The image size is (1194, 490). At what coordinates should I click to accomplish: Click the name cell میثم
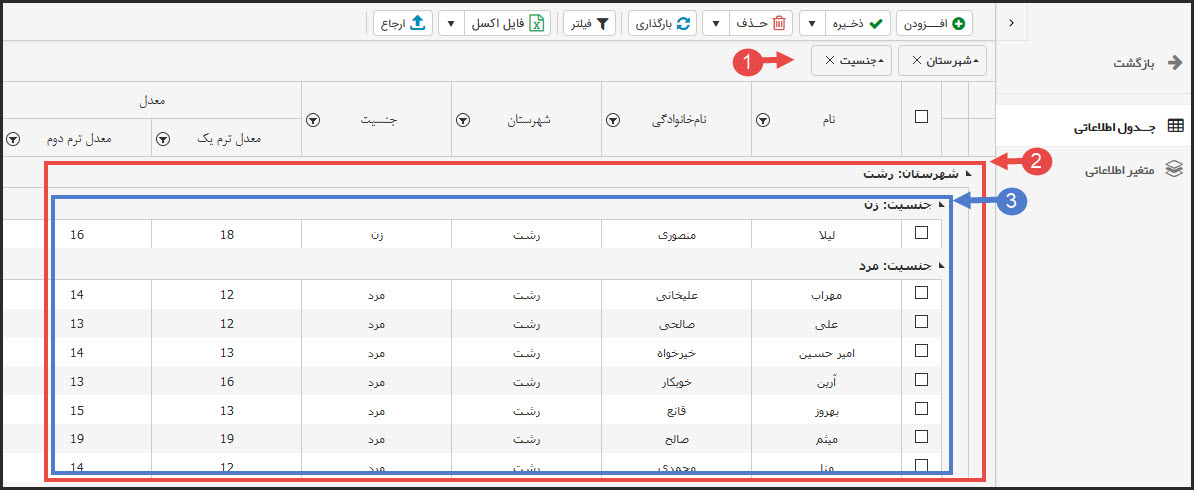point(826,440)
